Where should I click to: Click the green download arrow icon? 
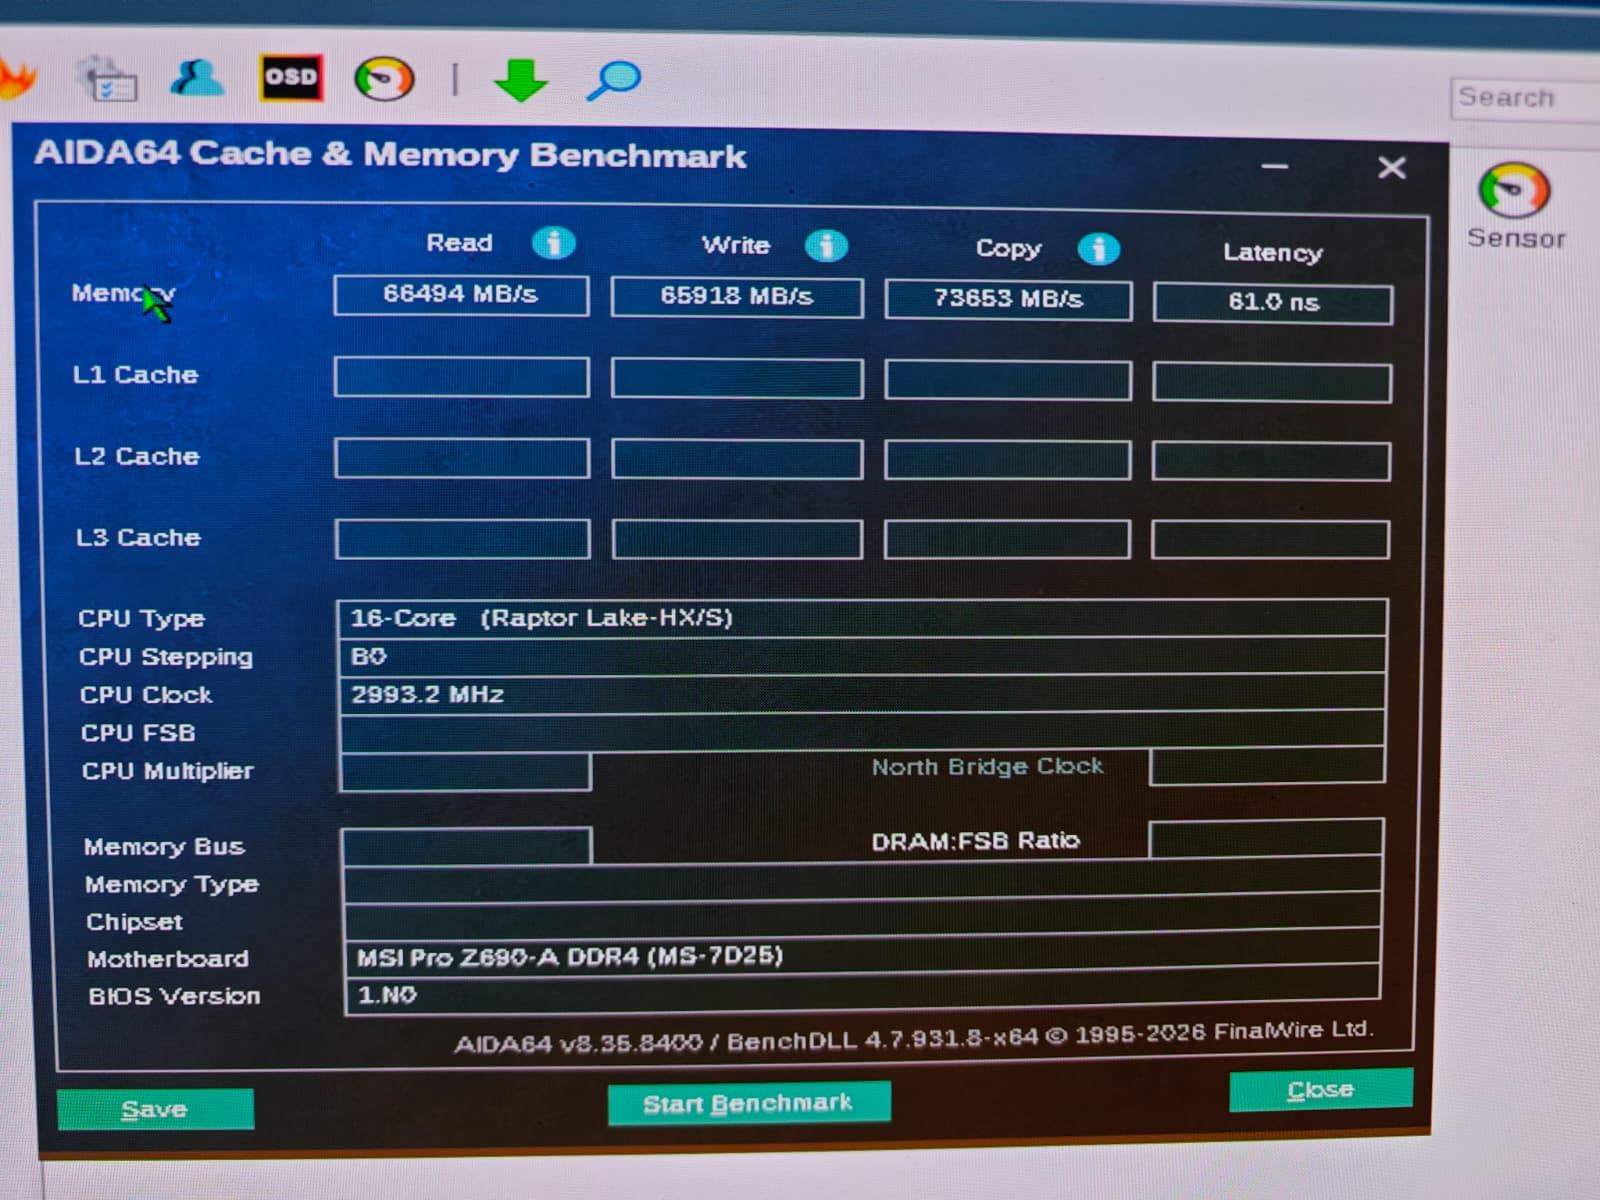(x=521, y=80)
